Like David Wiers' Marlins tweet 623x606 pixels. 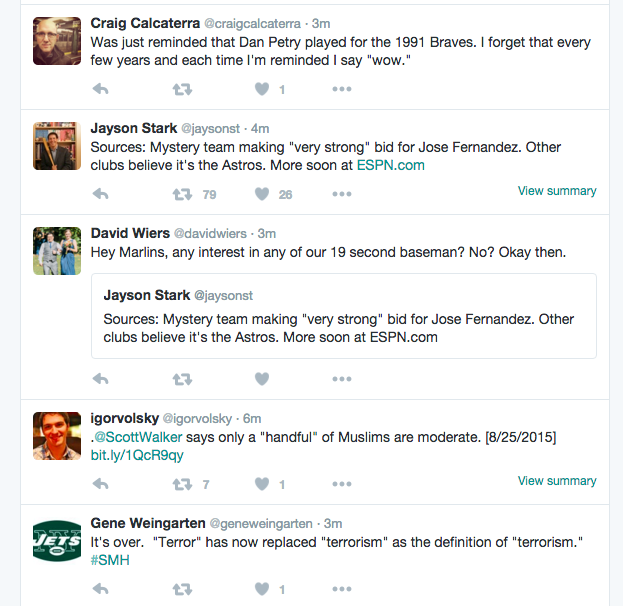(262, 379)
